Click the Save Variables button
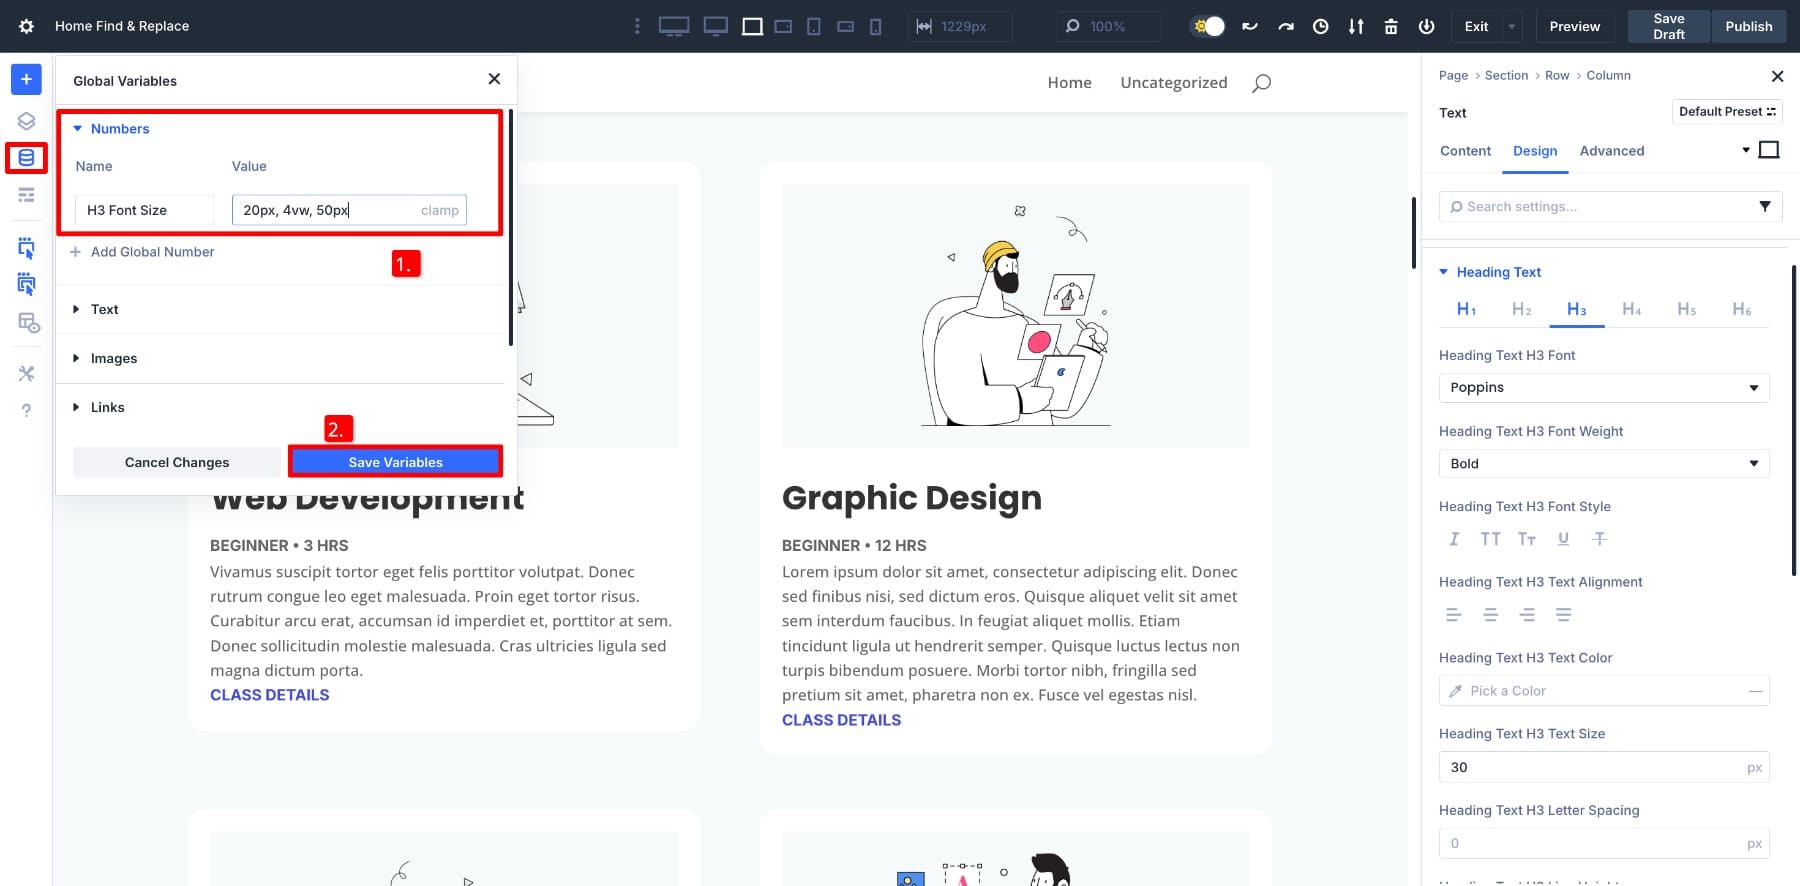This screenshot has height=886, width=1800. 395,462
